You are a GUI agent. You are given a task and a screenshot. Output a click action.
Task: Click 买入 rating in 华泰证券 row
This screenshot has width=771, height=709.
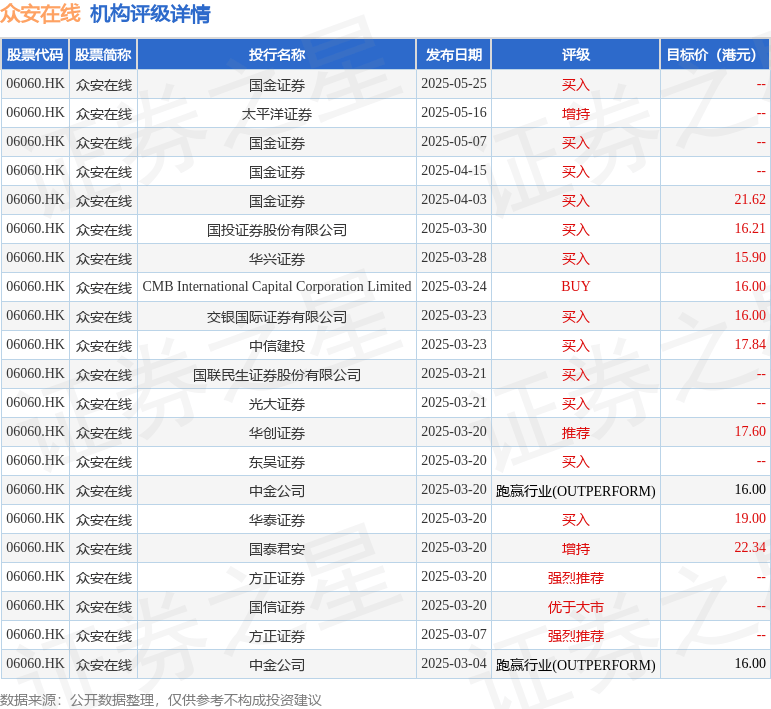click(x=576, y=520)
